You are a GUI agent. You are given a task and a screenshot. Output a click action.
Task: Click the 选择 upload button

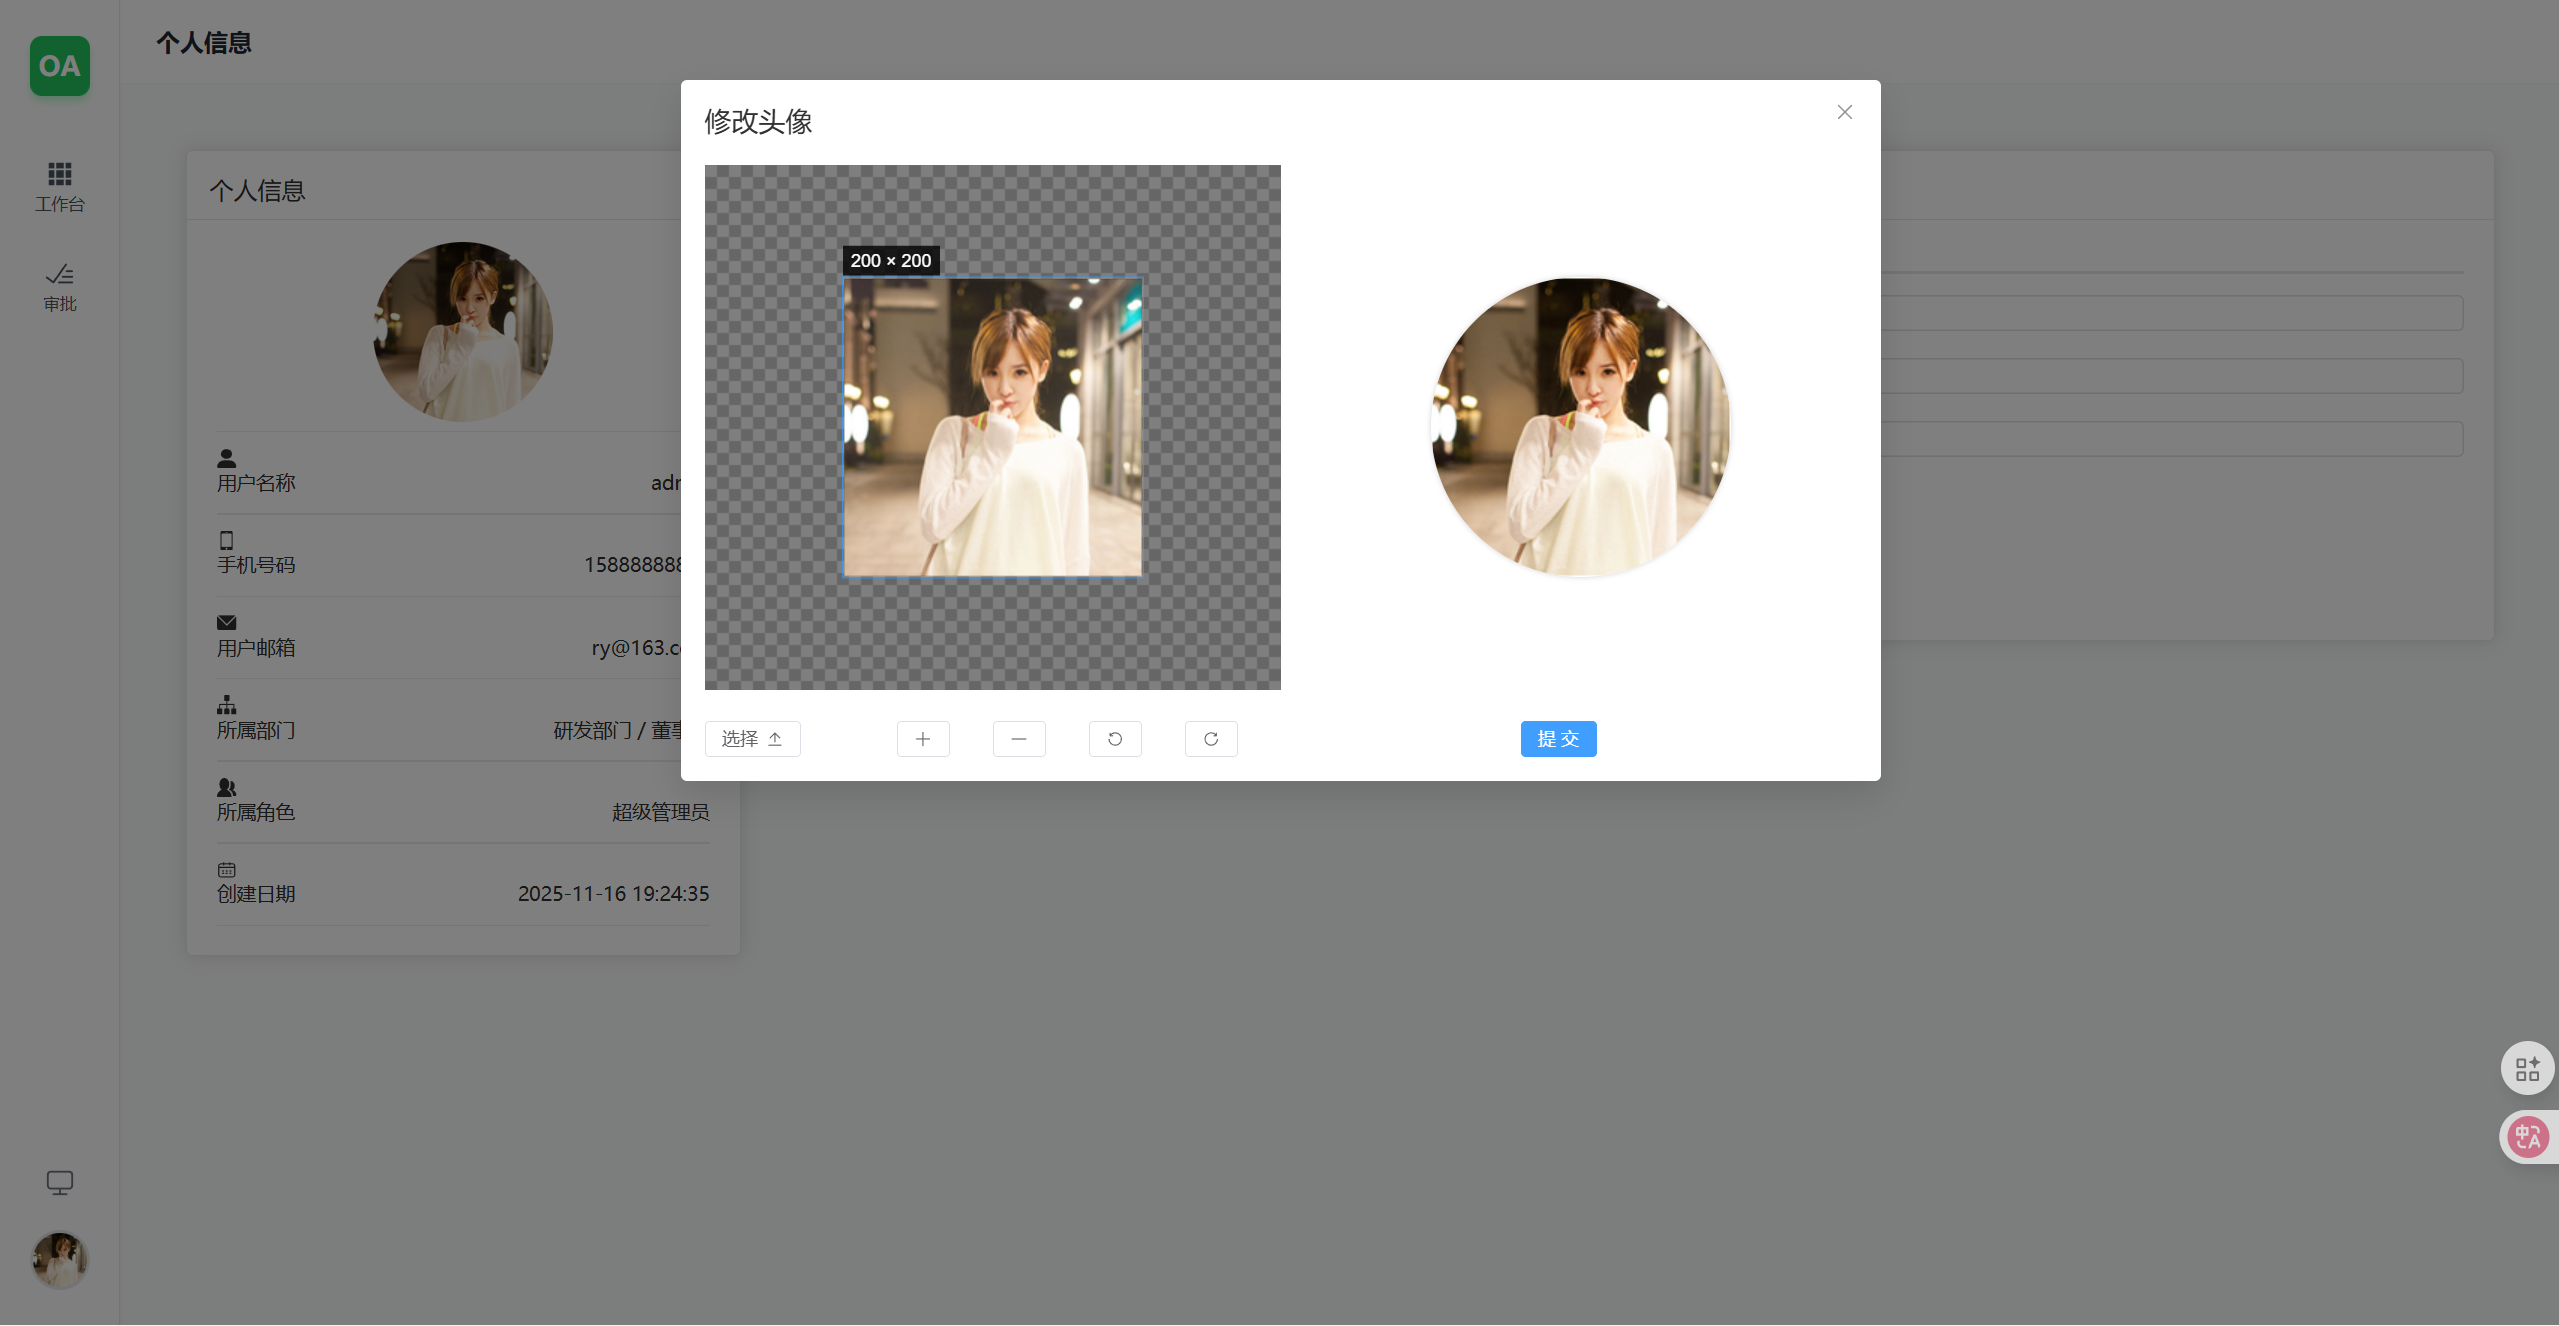[752, 739]
